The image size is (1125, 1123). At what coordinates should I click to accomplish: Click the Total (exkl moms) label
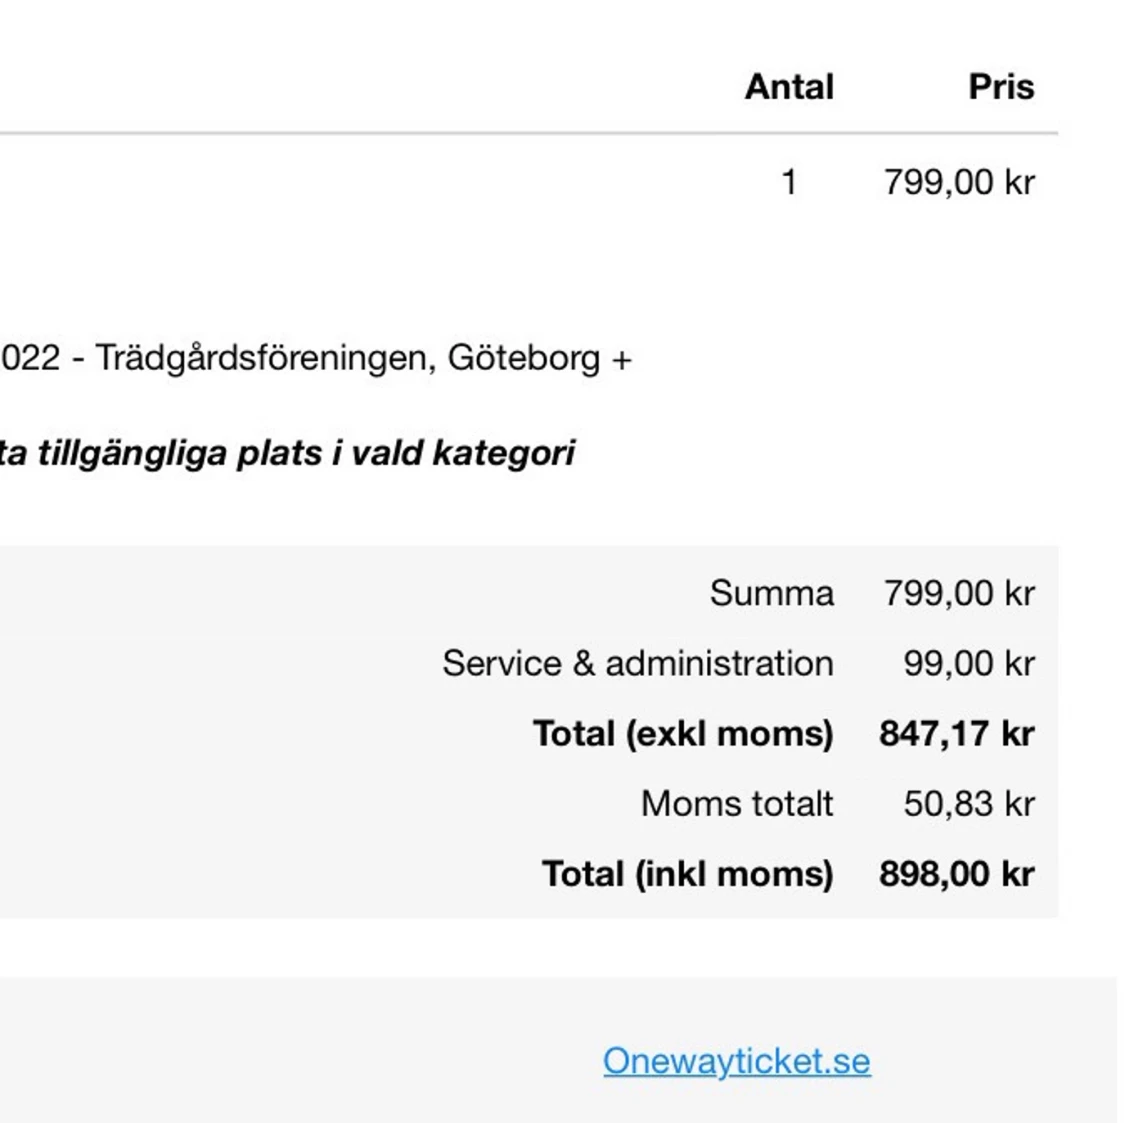tap(682, 733)
